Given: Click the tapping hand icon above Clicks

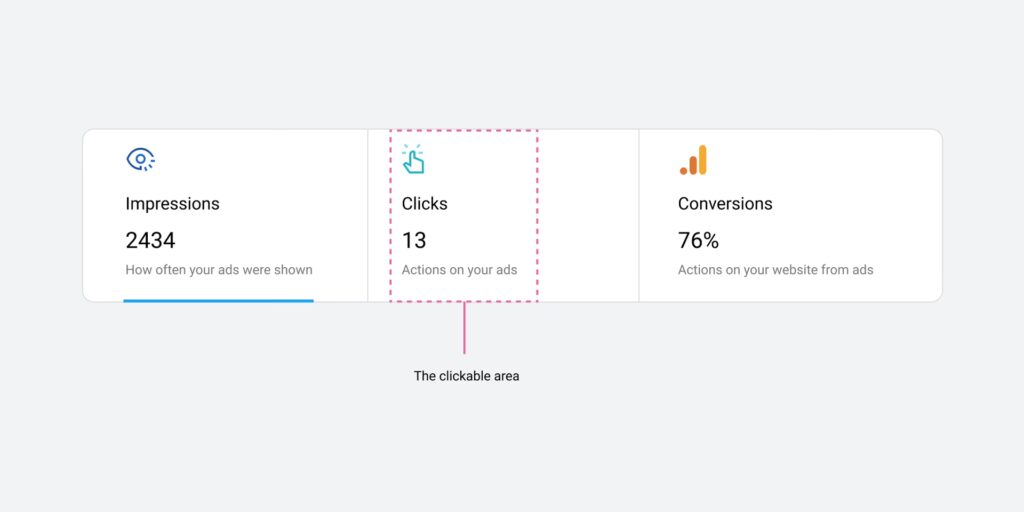Looking at the screenshot, I should click(x=413, y=160).
